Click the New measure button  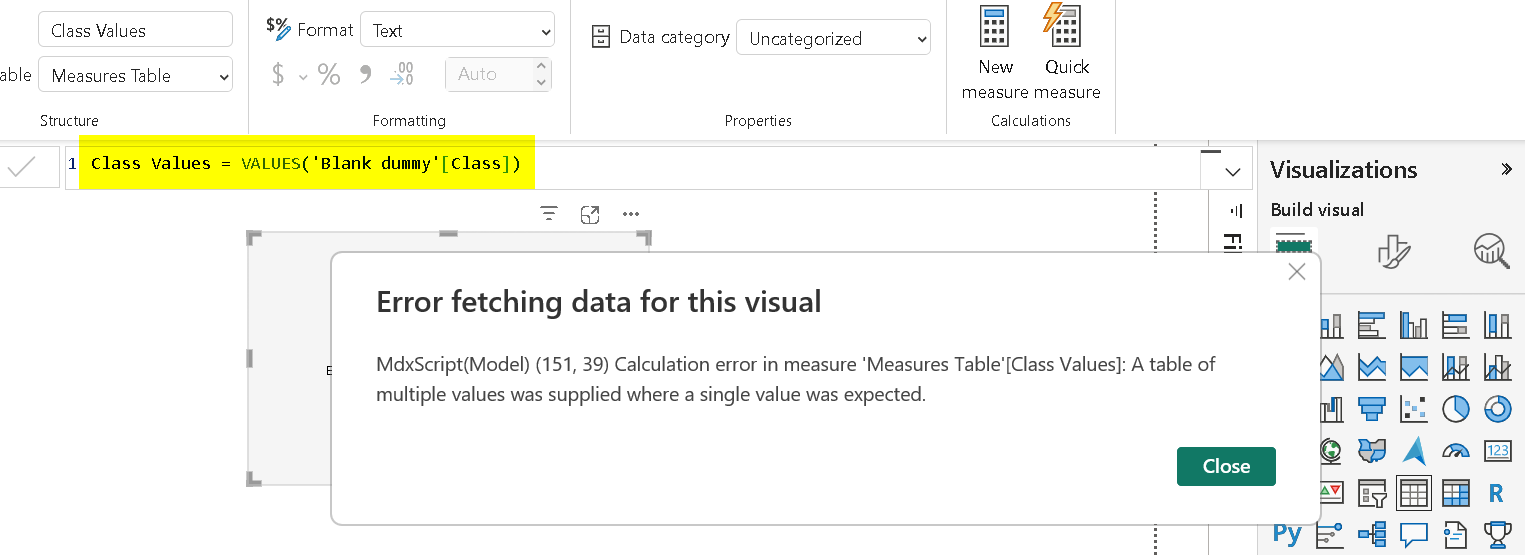pos(994,52)
